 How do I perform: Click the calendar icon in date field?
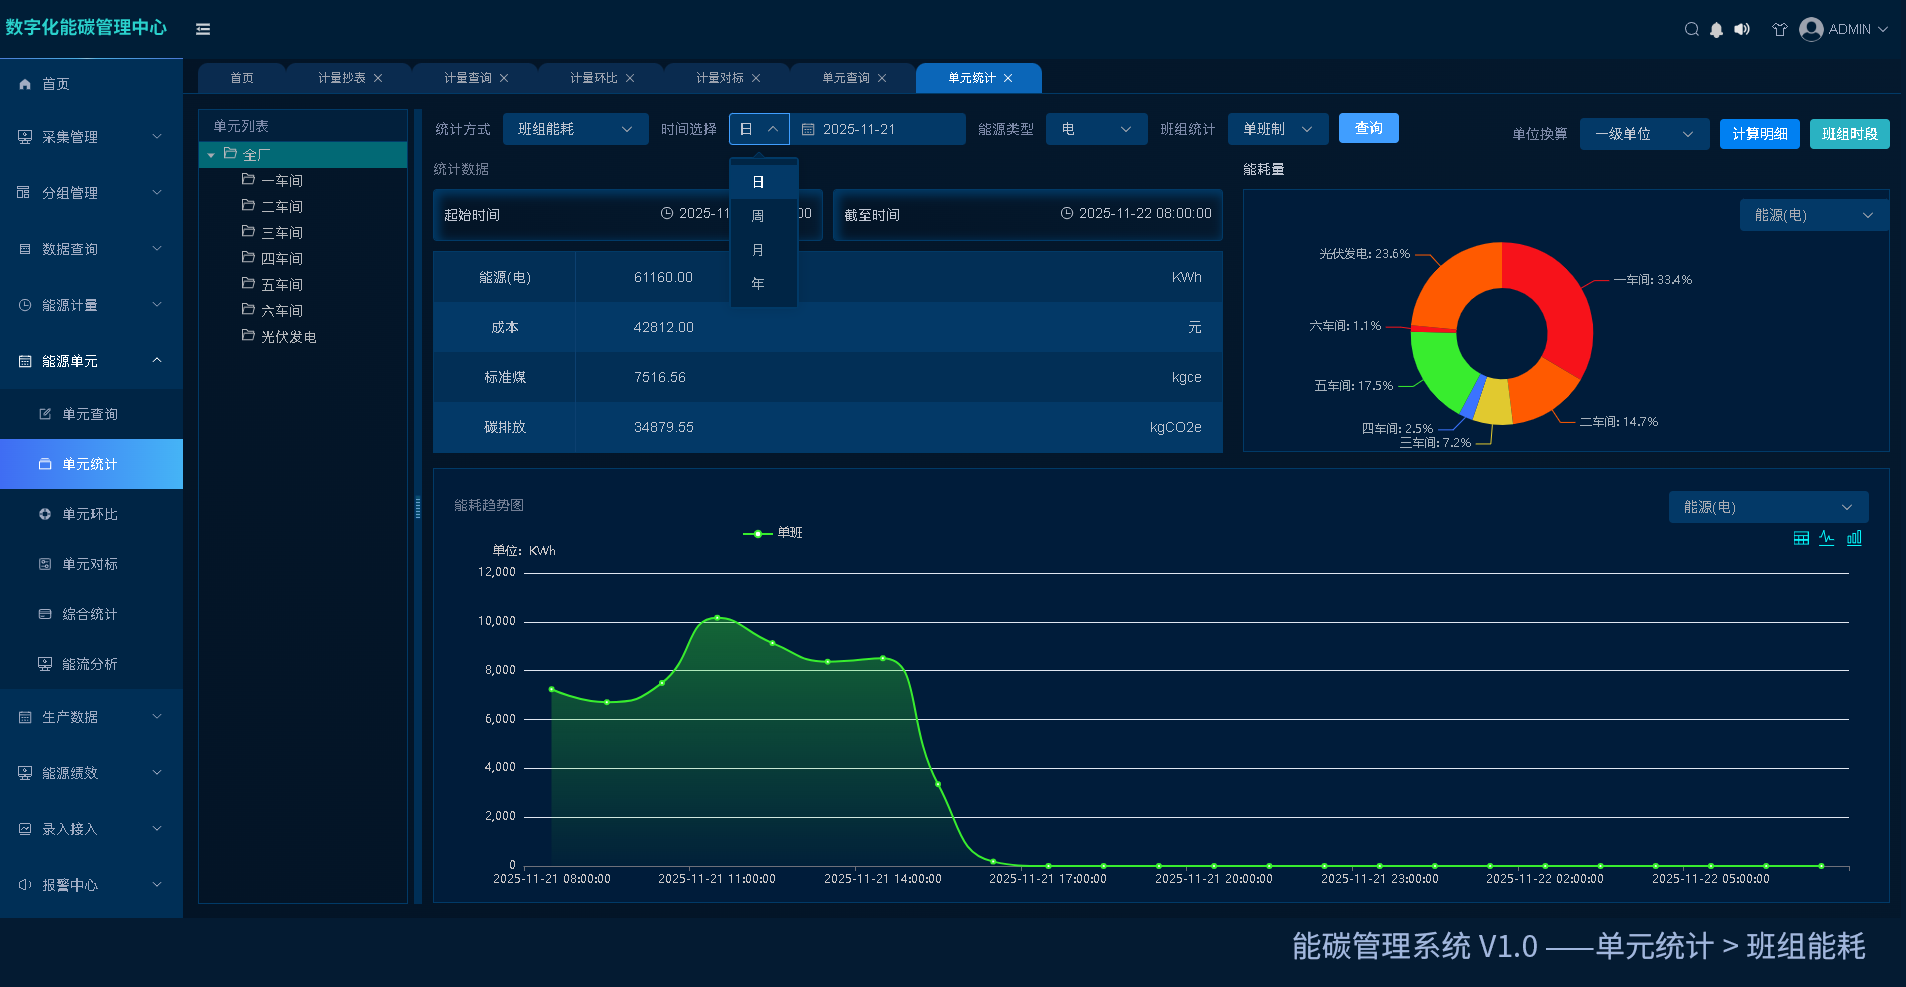[x=808, y=129]
